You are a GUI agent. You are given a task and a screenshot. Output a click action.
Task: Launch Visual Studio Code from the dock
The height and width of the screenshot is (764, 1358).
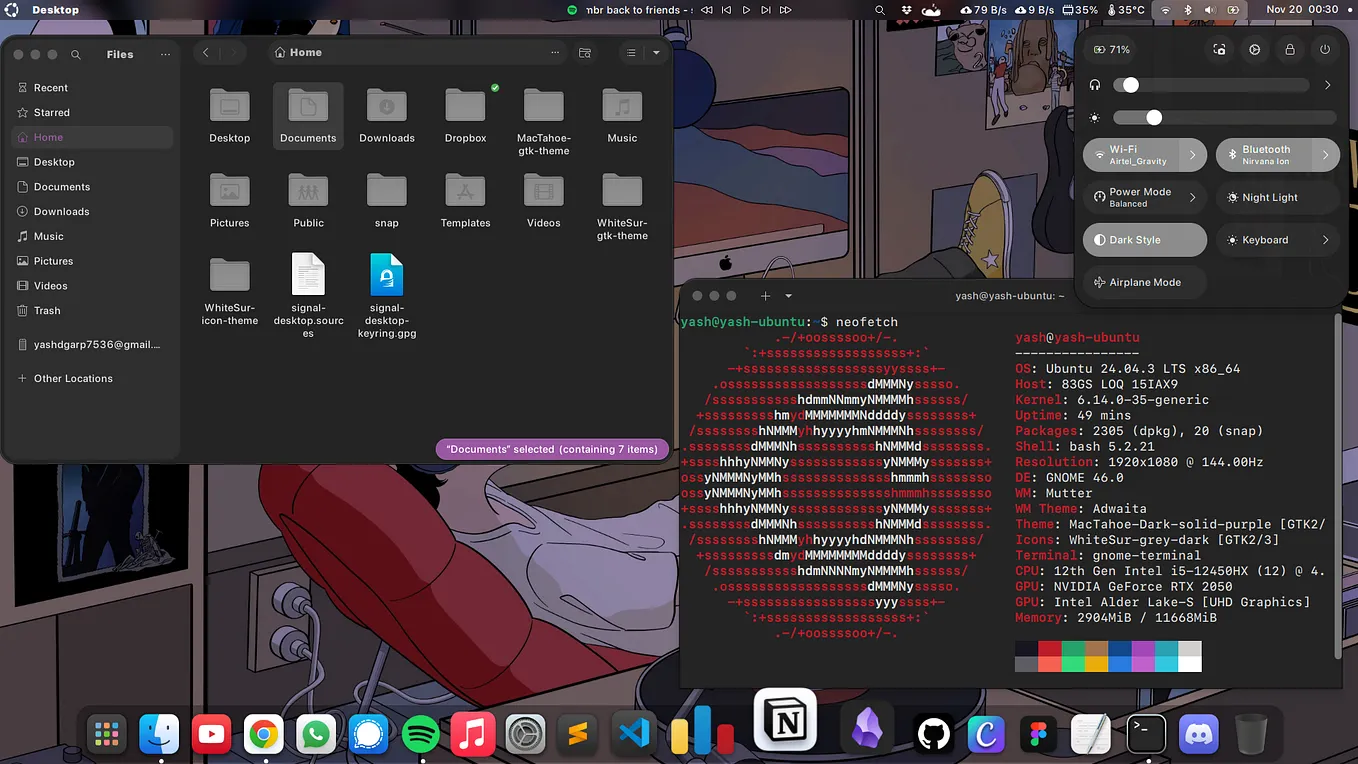(x=632, y=733)
